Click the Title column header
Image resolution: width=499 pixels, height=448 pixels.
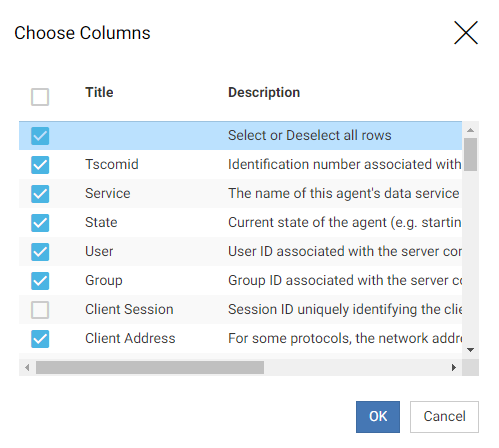pyautogui.click(x=99, y=92)
